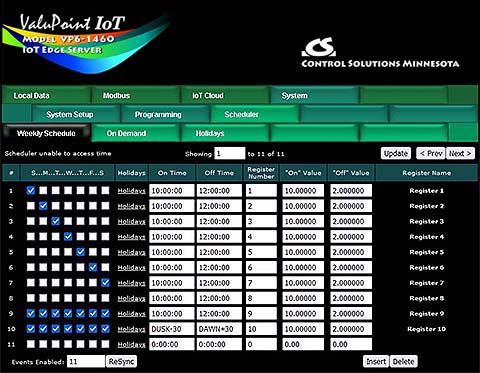Focus the Showing start index field

click(x=230, y=153)
